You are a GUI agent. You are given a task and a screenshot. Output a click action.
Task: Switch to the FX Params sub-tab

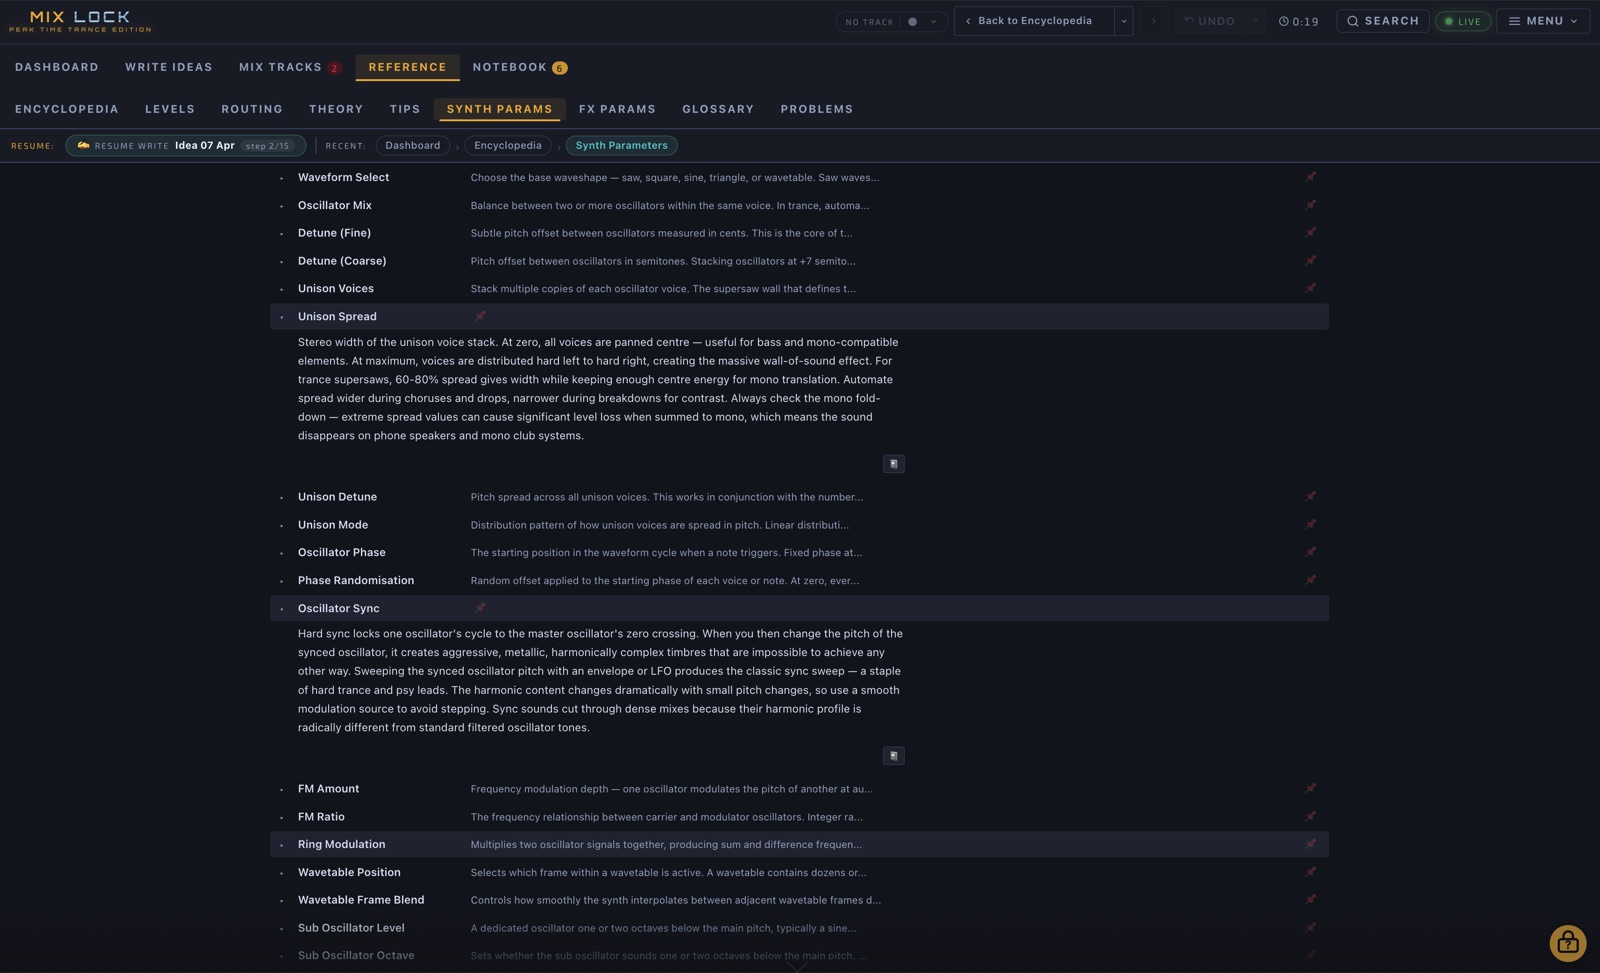coord(617,109)
